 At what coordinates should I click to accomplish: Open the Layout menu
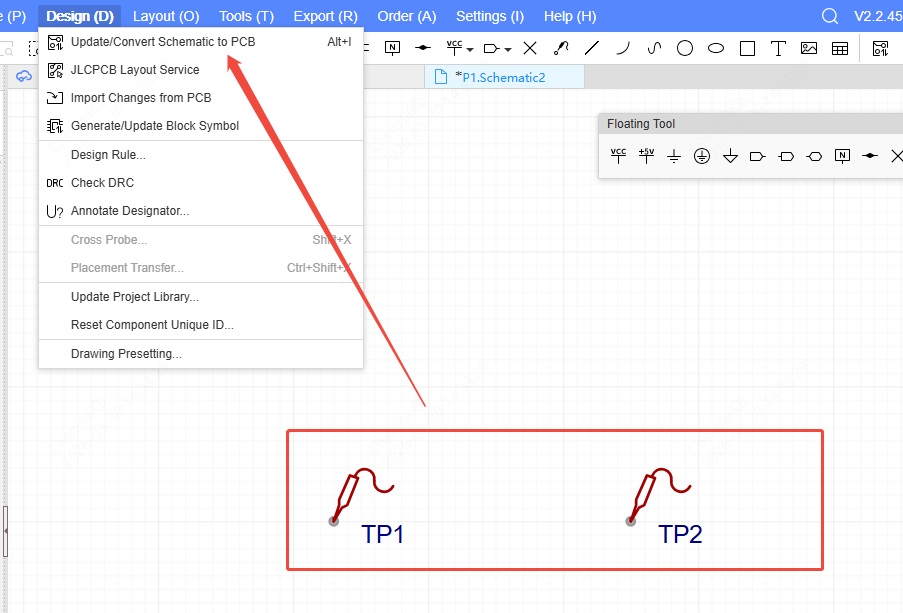(x=166, y=16)
